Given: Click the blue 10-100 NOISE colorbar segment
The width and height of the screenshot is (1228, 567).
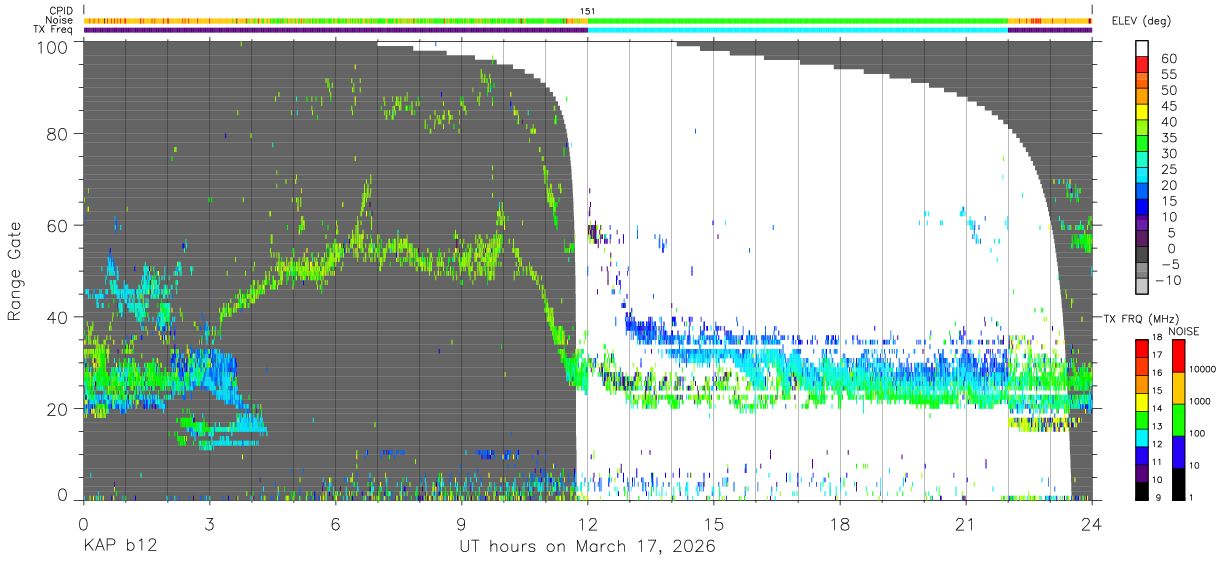Looking at the screenshot, I should [1180, 452].
